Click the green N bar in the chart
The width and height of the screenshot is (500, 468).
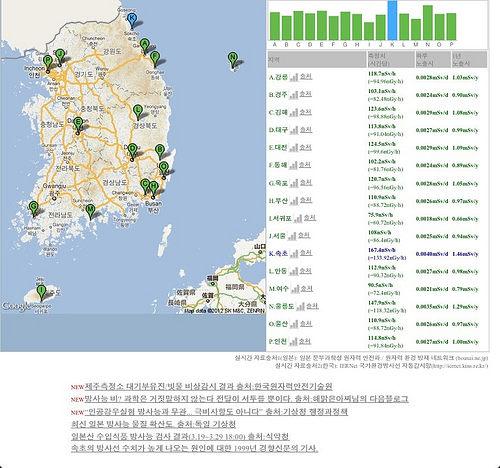click(x=428, y=23)
